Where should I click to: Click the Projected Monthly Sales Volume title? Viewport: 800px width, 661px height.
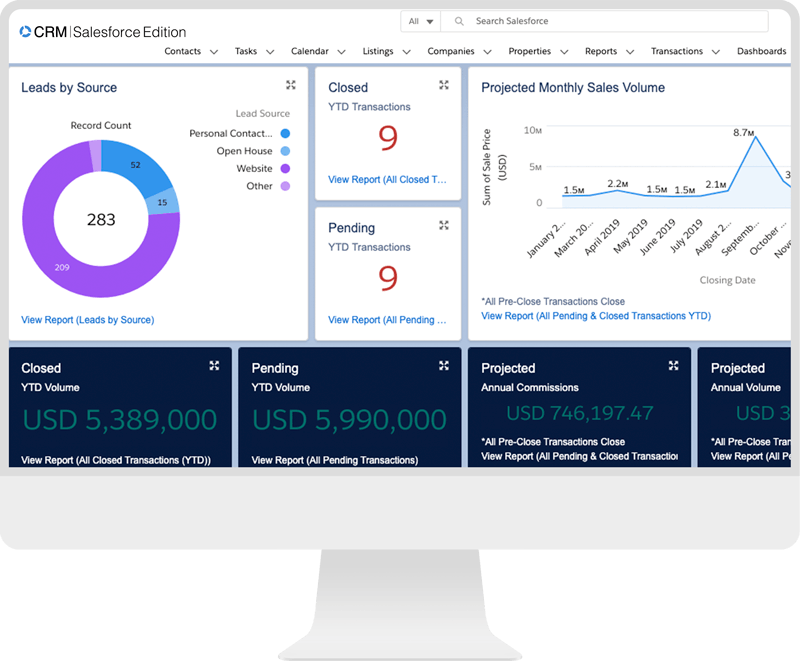point(573,88)
